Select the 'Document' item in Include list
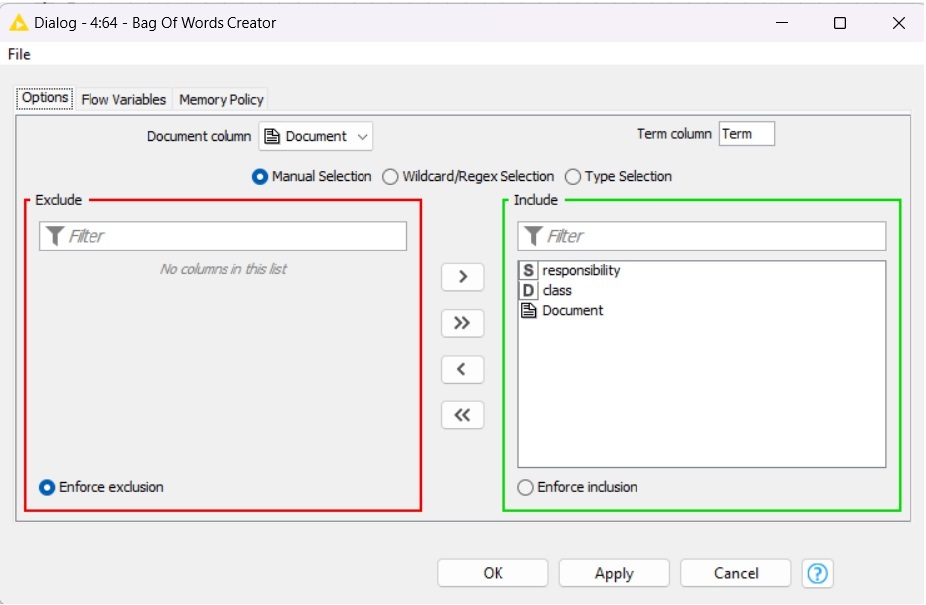The image size is (926, 605). click(572, 311)
